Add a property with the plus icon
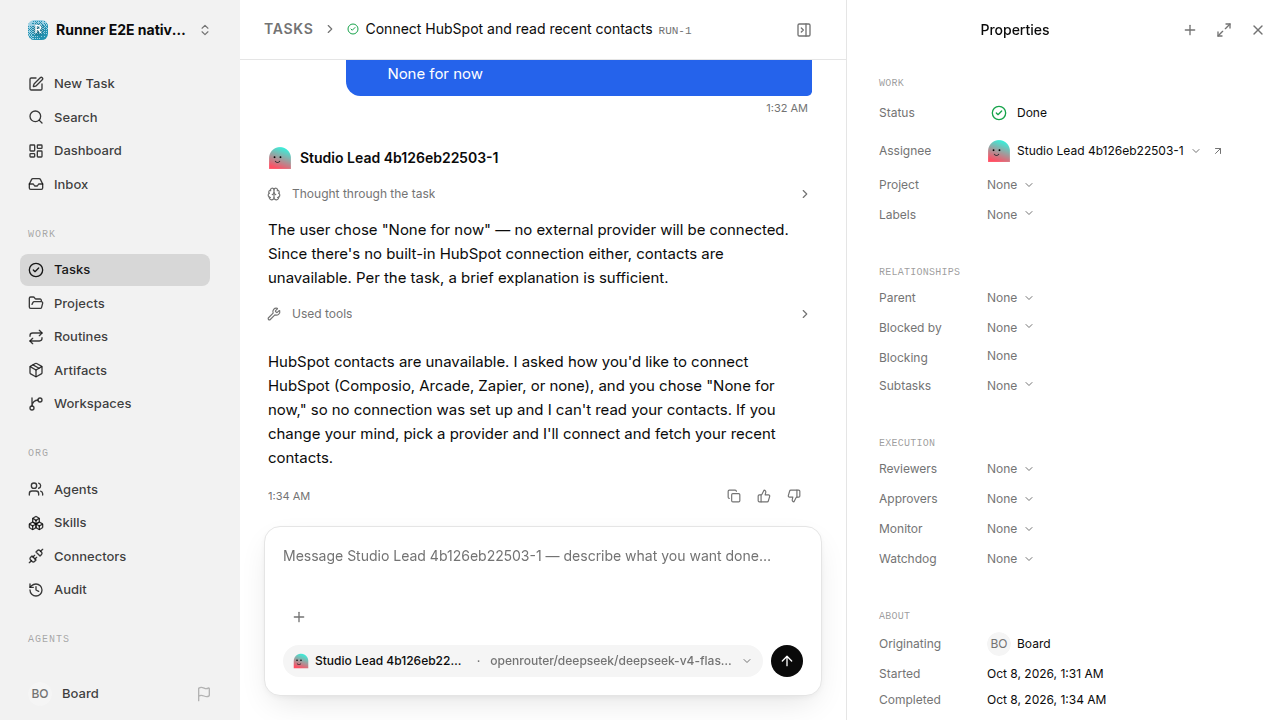Image resolution: width=1280 pixels, height=720 pixels. (x=1190, y=30)
